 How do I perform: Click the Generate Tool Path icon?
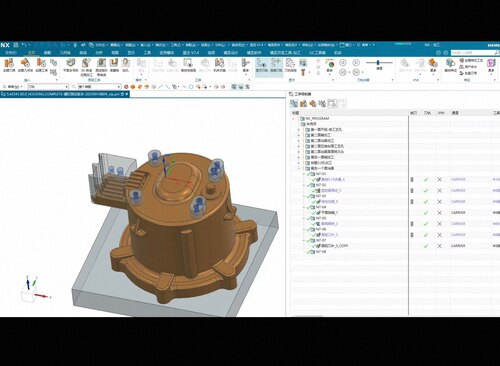pyautogui.click(x=158, y=65)
